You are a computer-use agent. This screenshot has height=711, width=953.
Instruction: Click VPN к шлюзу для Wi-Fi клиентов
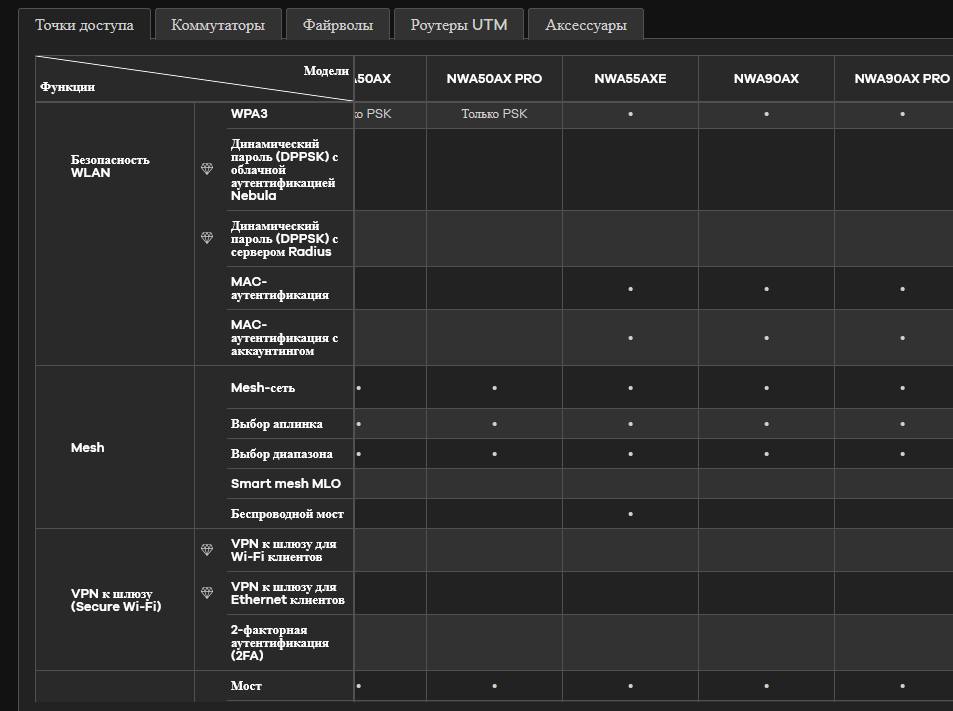click(283, 550)
